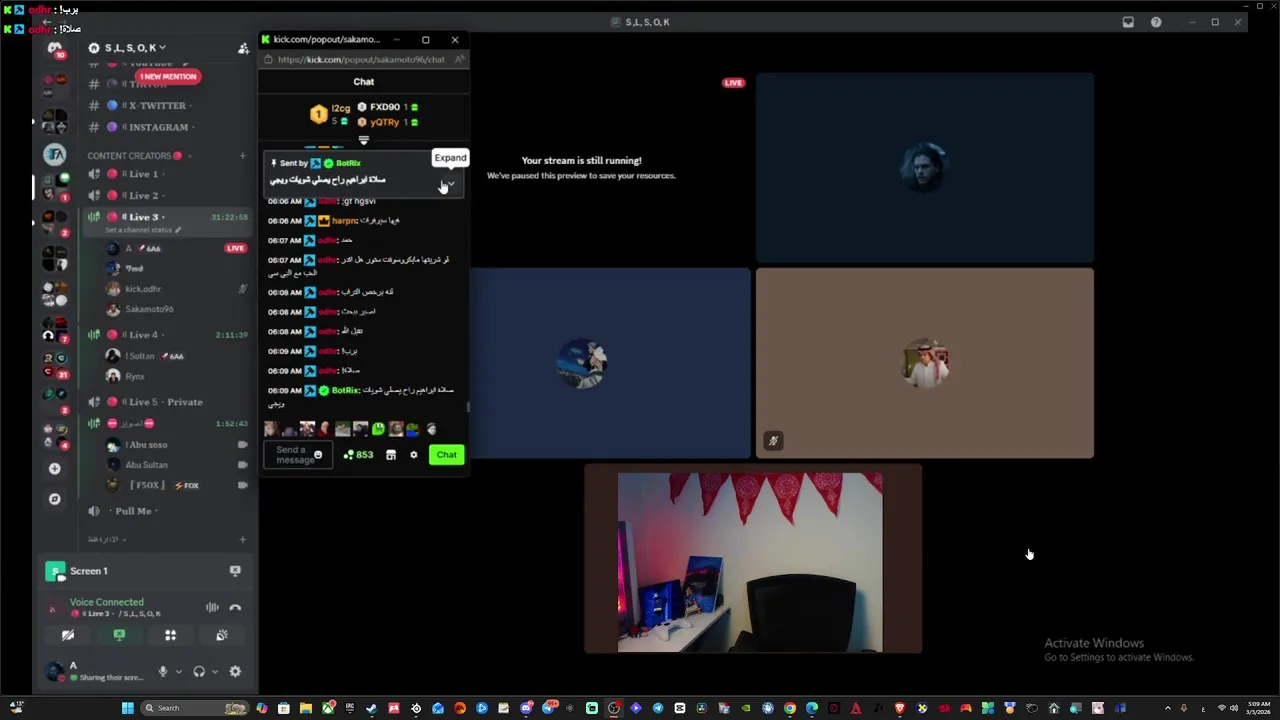
Task: Click the Voice Connected status text
Action: [106, 602]
